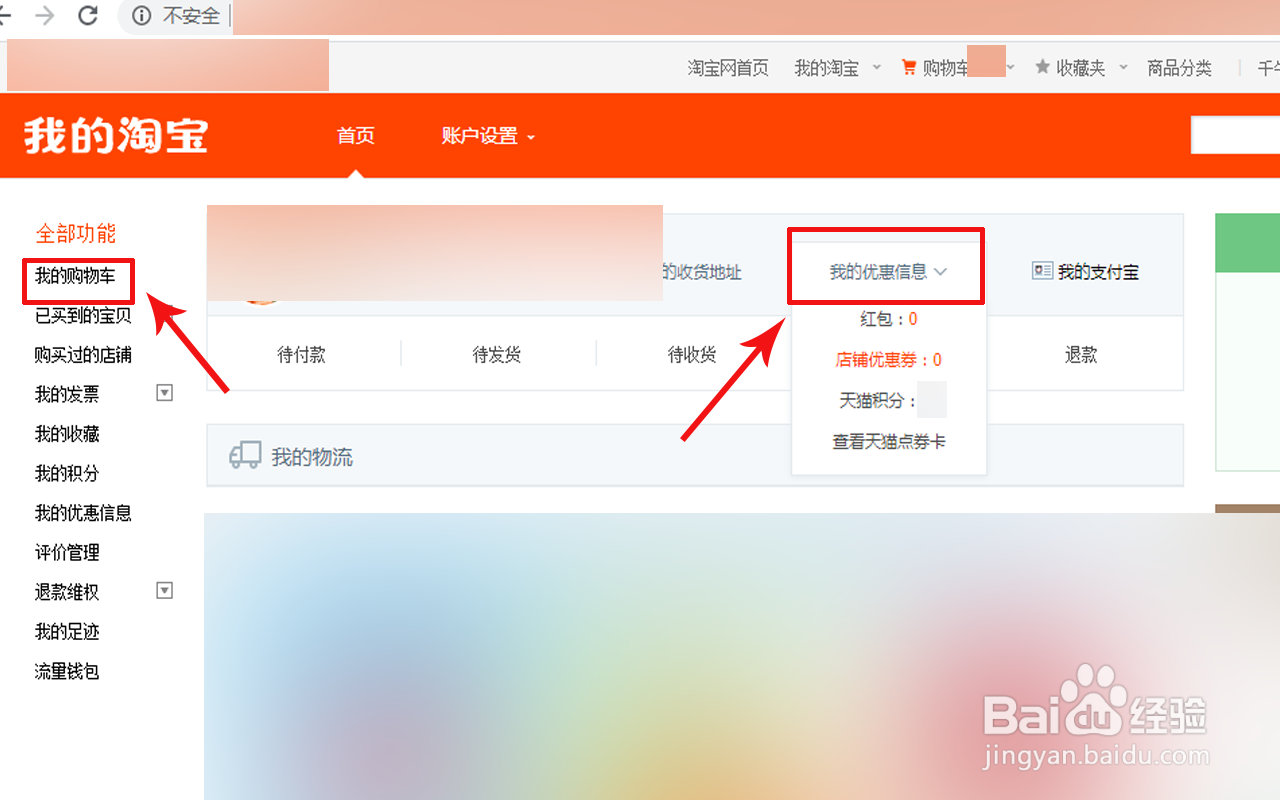This screenshot has width=1280, height=800.
Task: Open 我的收藏 in sidebar
Action: (x=67, y=434)
